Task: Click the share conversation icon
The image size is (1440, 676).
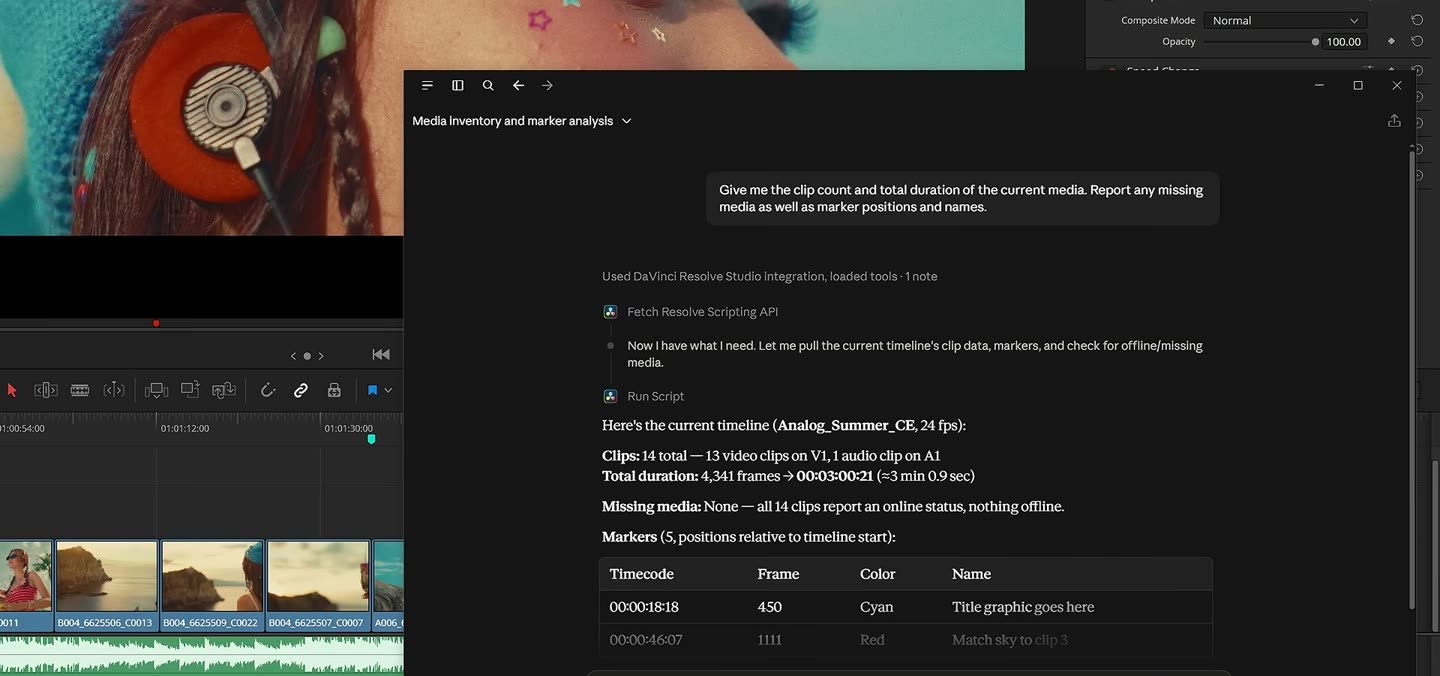Action: (1394, 121)
